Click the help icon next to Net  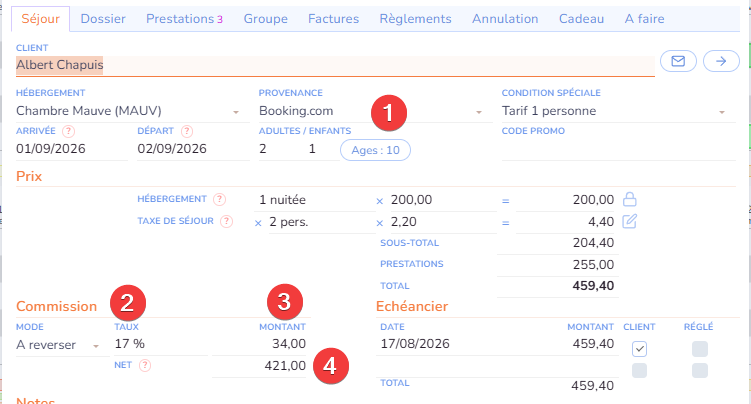146,365
